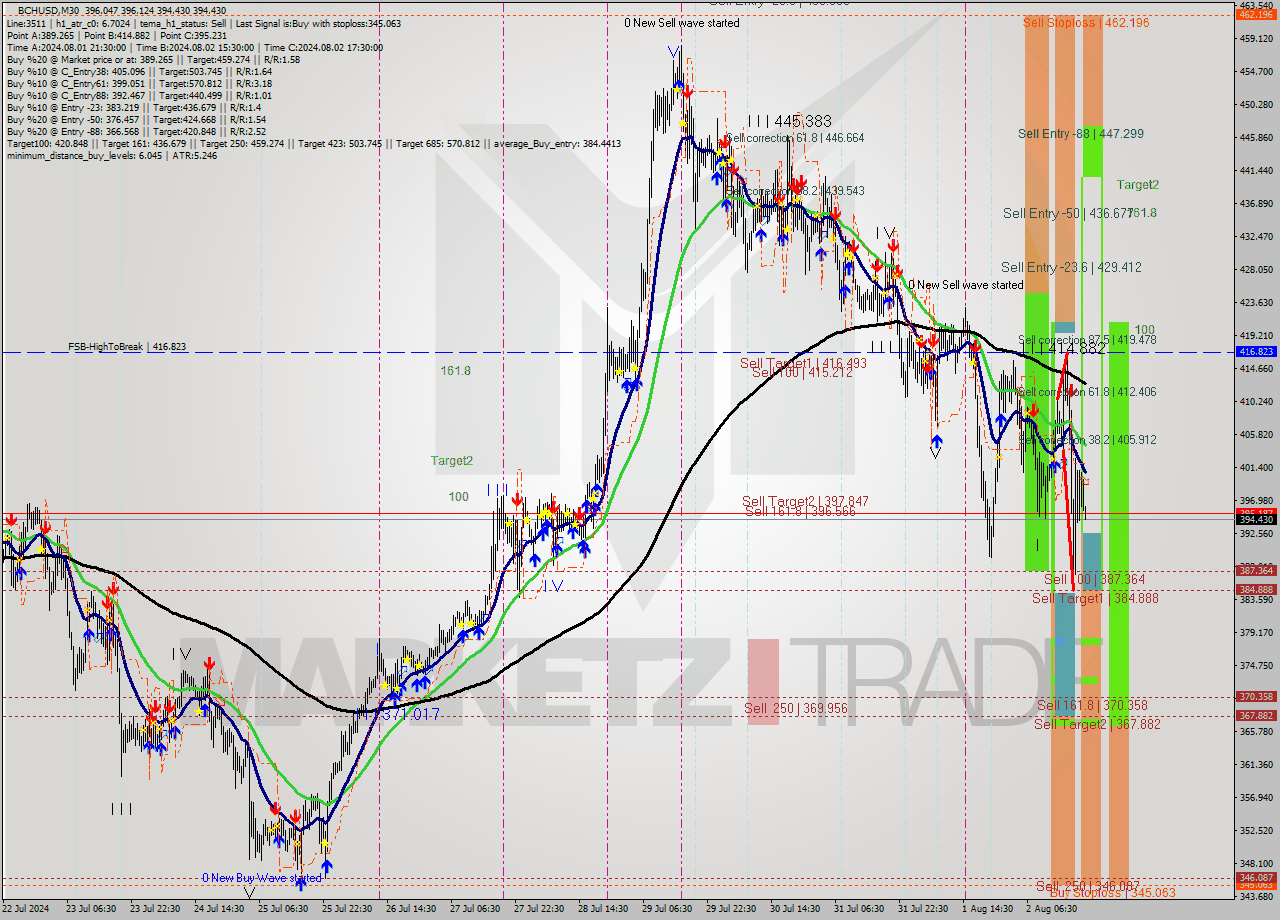The height and width of the screenshot is (920, 1280).
Task: Click the 'Sell Target1 | 384.888' label
Action: [x=1095, y=598]
